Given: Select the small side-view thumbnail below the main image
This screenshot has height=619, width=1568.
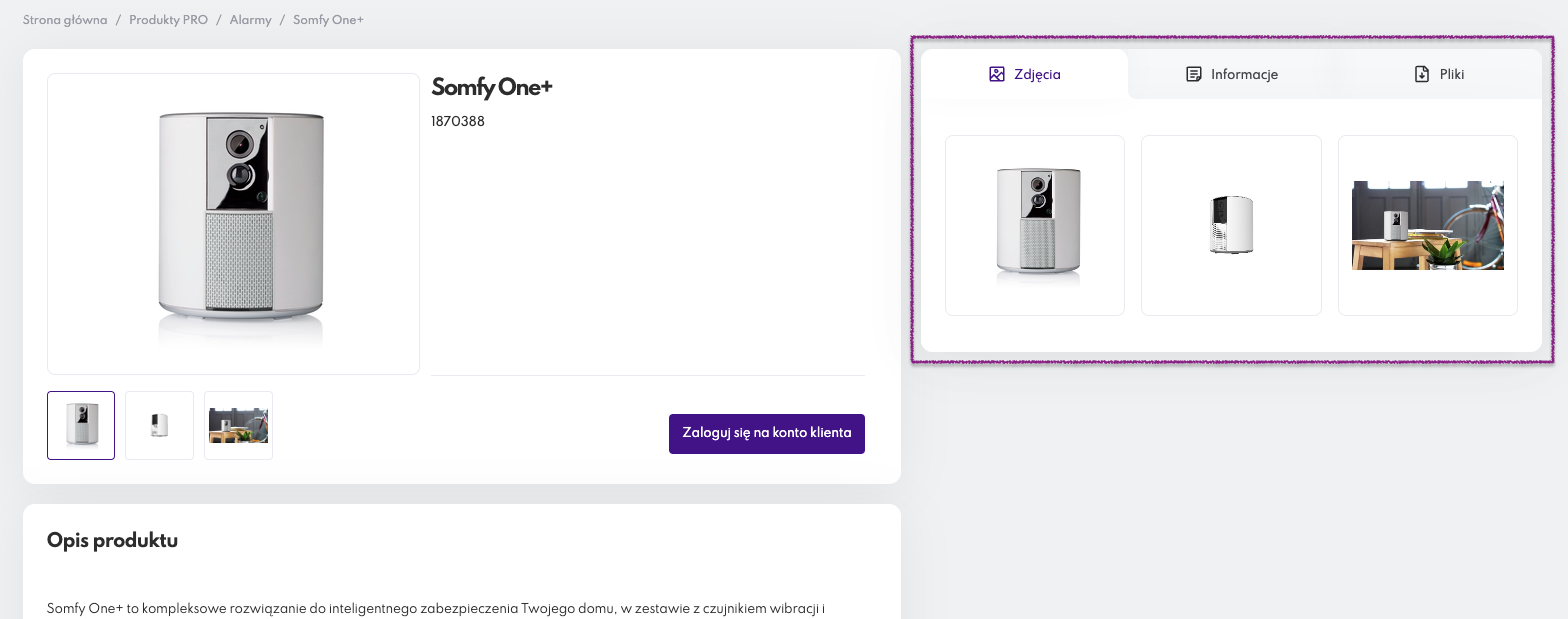Looking at the screenshot, I should click(x=159, y=425).
